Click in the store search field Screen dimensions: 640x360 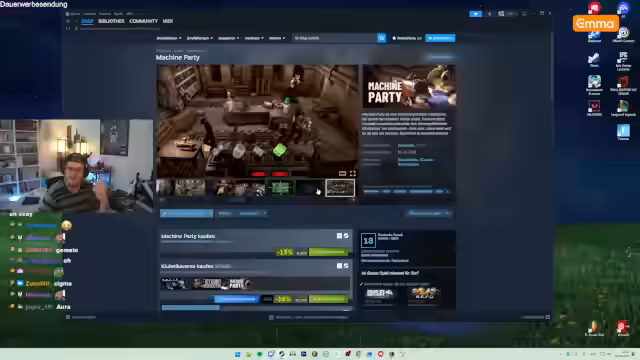pyautogui.click(x=334, y=38)
